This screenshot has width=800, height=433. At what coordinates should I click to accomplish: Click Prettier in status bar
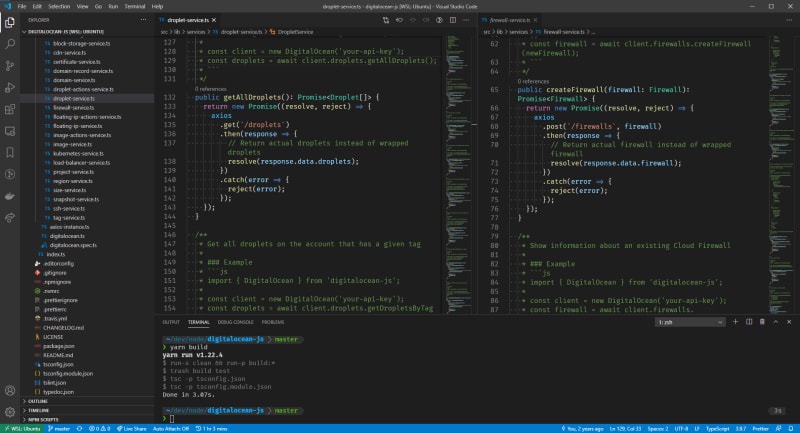click(760, 429)
